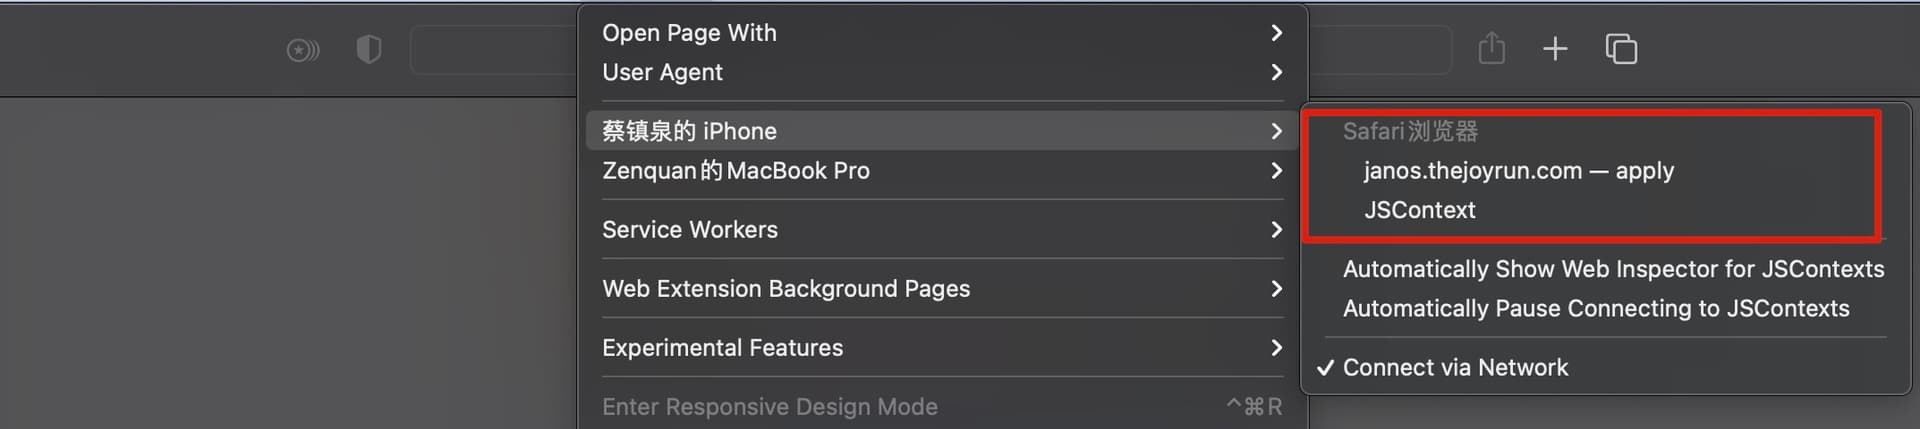Select the JSContext entry
The height and width of the screenshot is (429, 1920).
pos(1419,210)
